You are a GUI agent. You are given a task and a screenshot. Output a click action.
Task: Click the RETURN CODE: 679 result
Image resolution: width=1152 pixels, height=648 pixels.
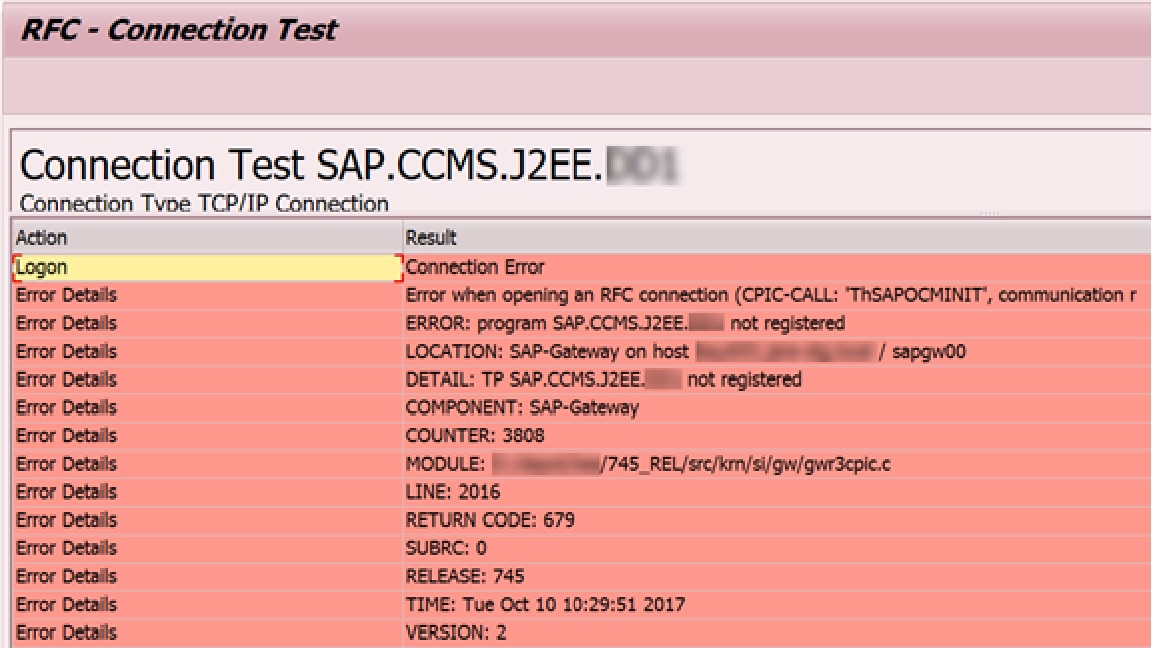(x=777, y=520)
